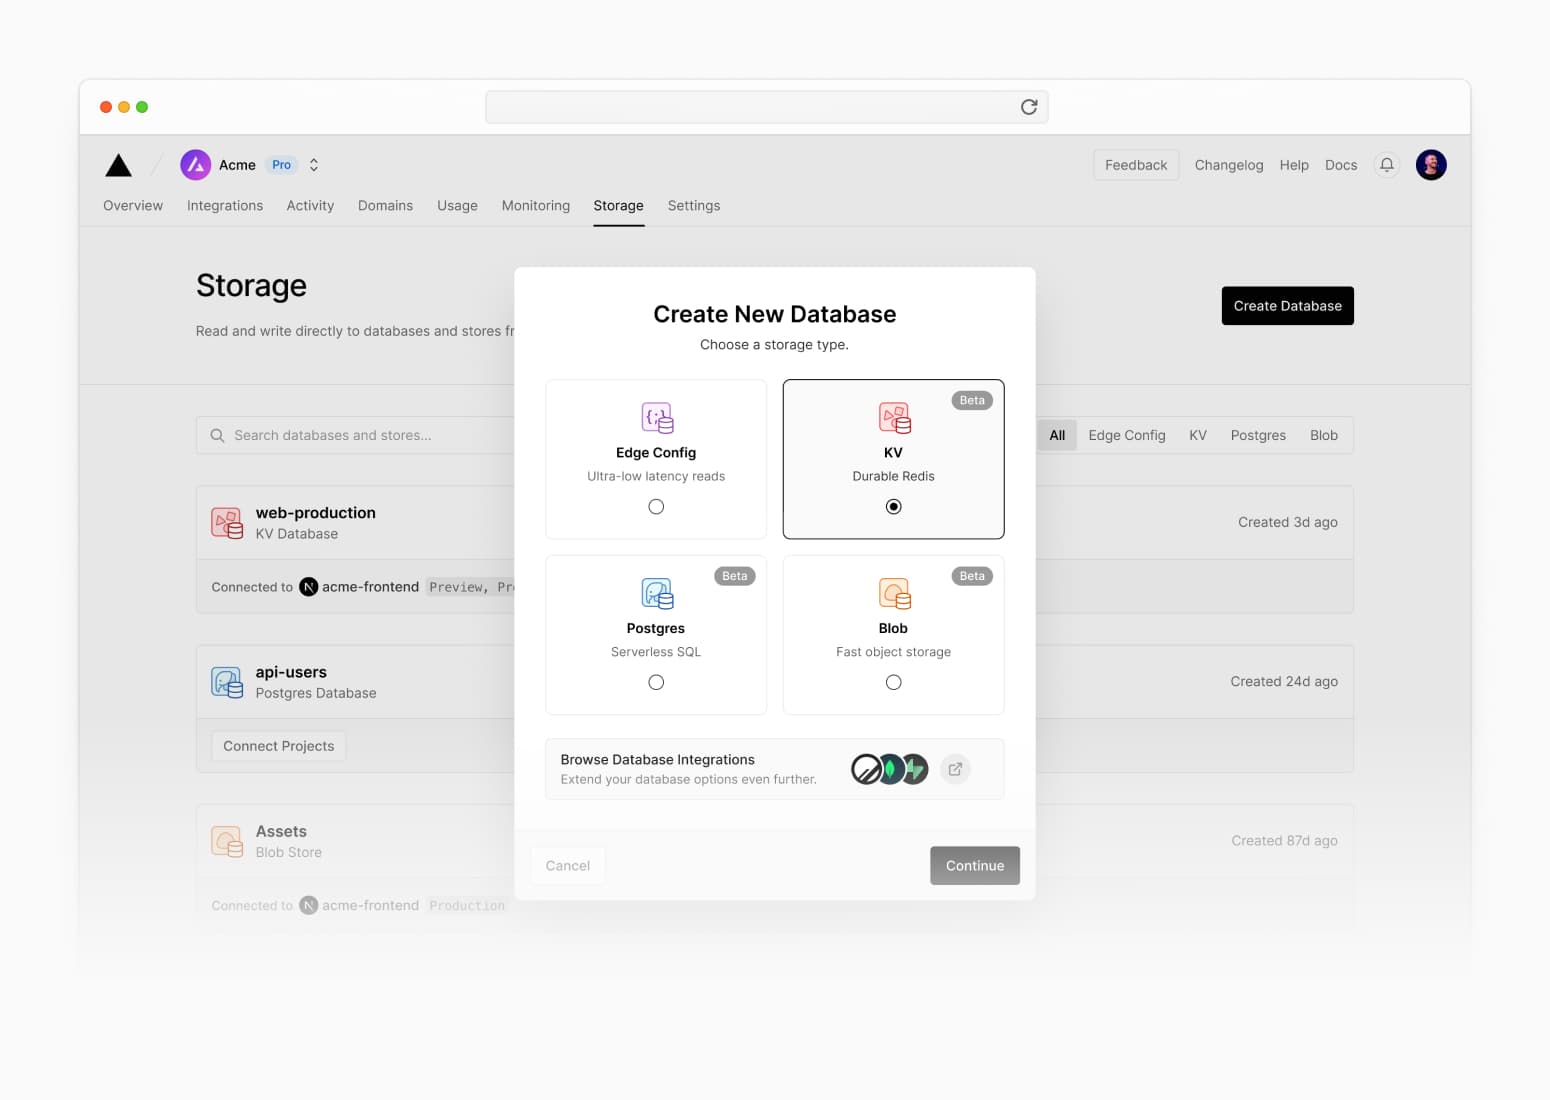This screenshot has height=1100, width=1550.
Task: Switch to the Settings tab
Action: click(x=693, y=206)
